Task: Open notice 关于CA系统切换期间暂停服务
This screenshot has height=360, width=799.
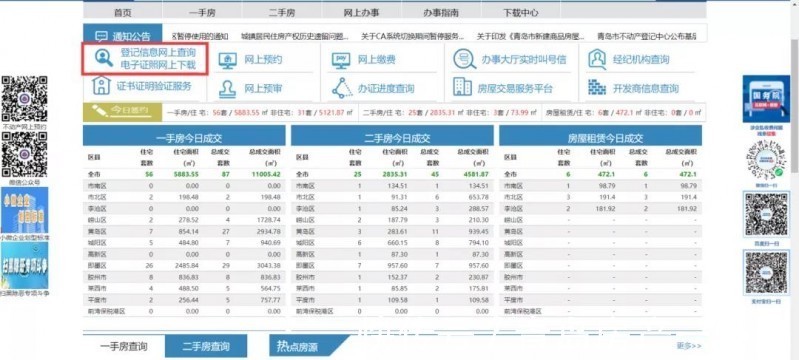Action: point(413,37)
